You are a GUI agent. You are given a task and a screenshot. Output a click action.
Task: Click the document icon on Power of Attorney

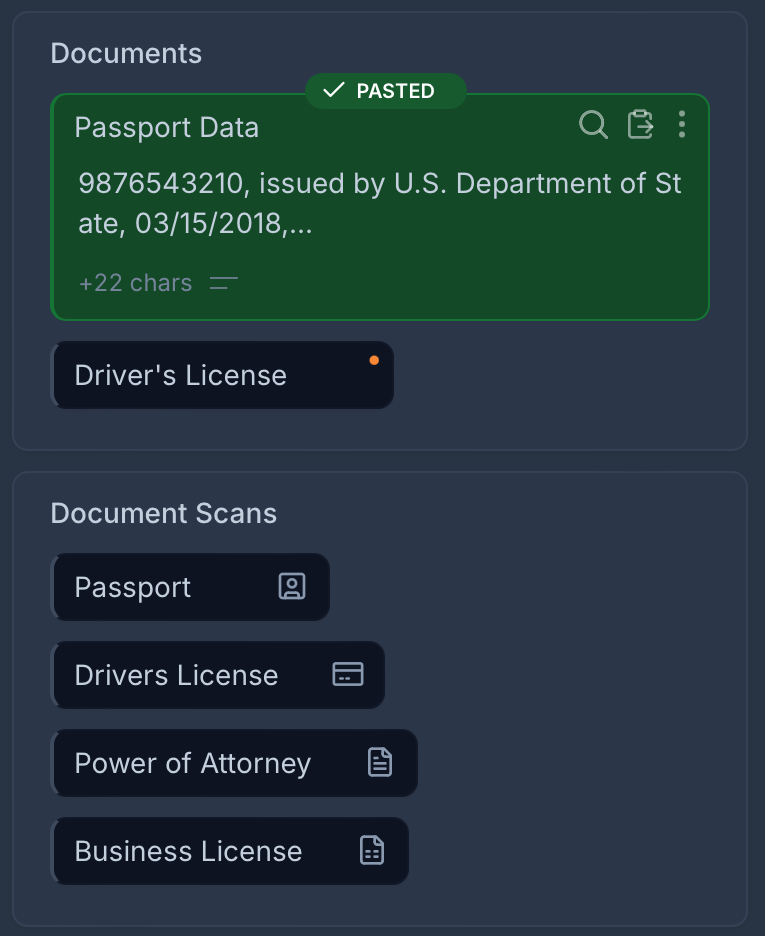point(380,763)
